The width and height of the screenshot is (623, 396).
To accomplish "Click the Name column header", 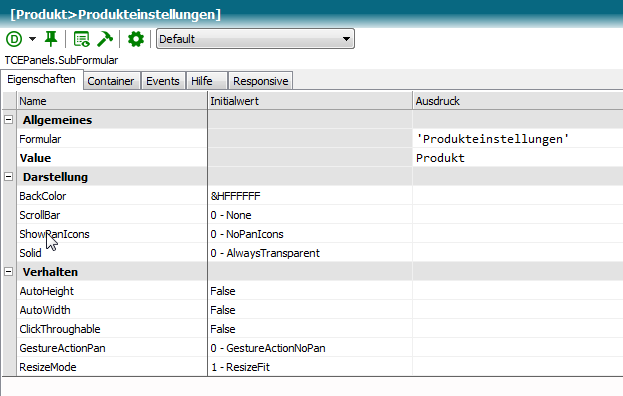I will click(x=112, y=101).
